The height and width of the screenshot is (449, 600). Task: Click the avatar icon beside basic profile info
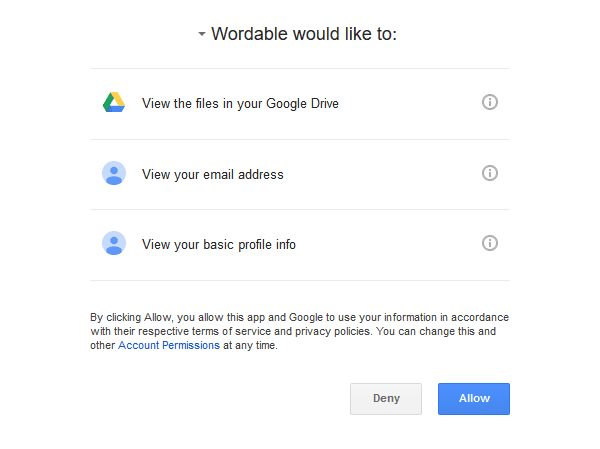(x=114, y=243)
